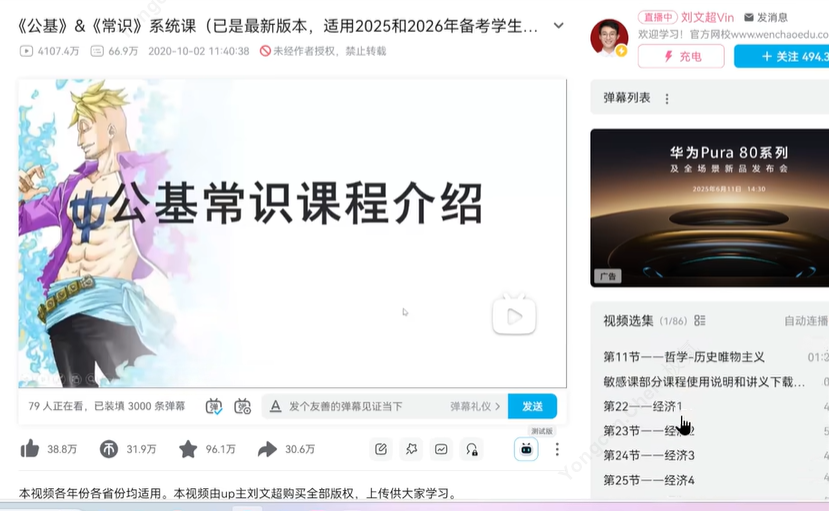Open the Huawei Pura 80 ad thumbnail
The height and width of the screenshot is (511, 829).
[710, 208]
